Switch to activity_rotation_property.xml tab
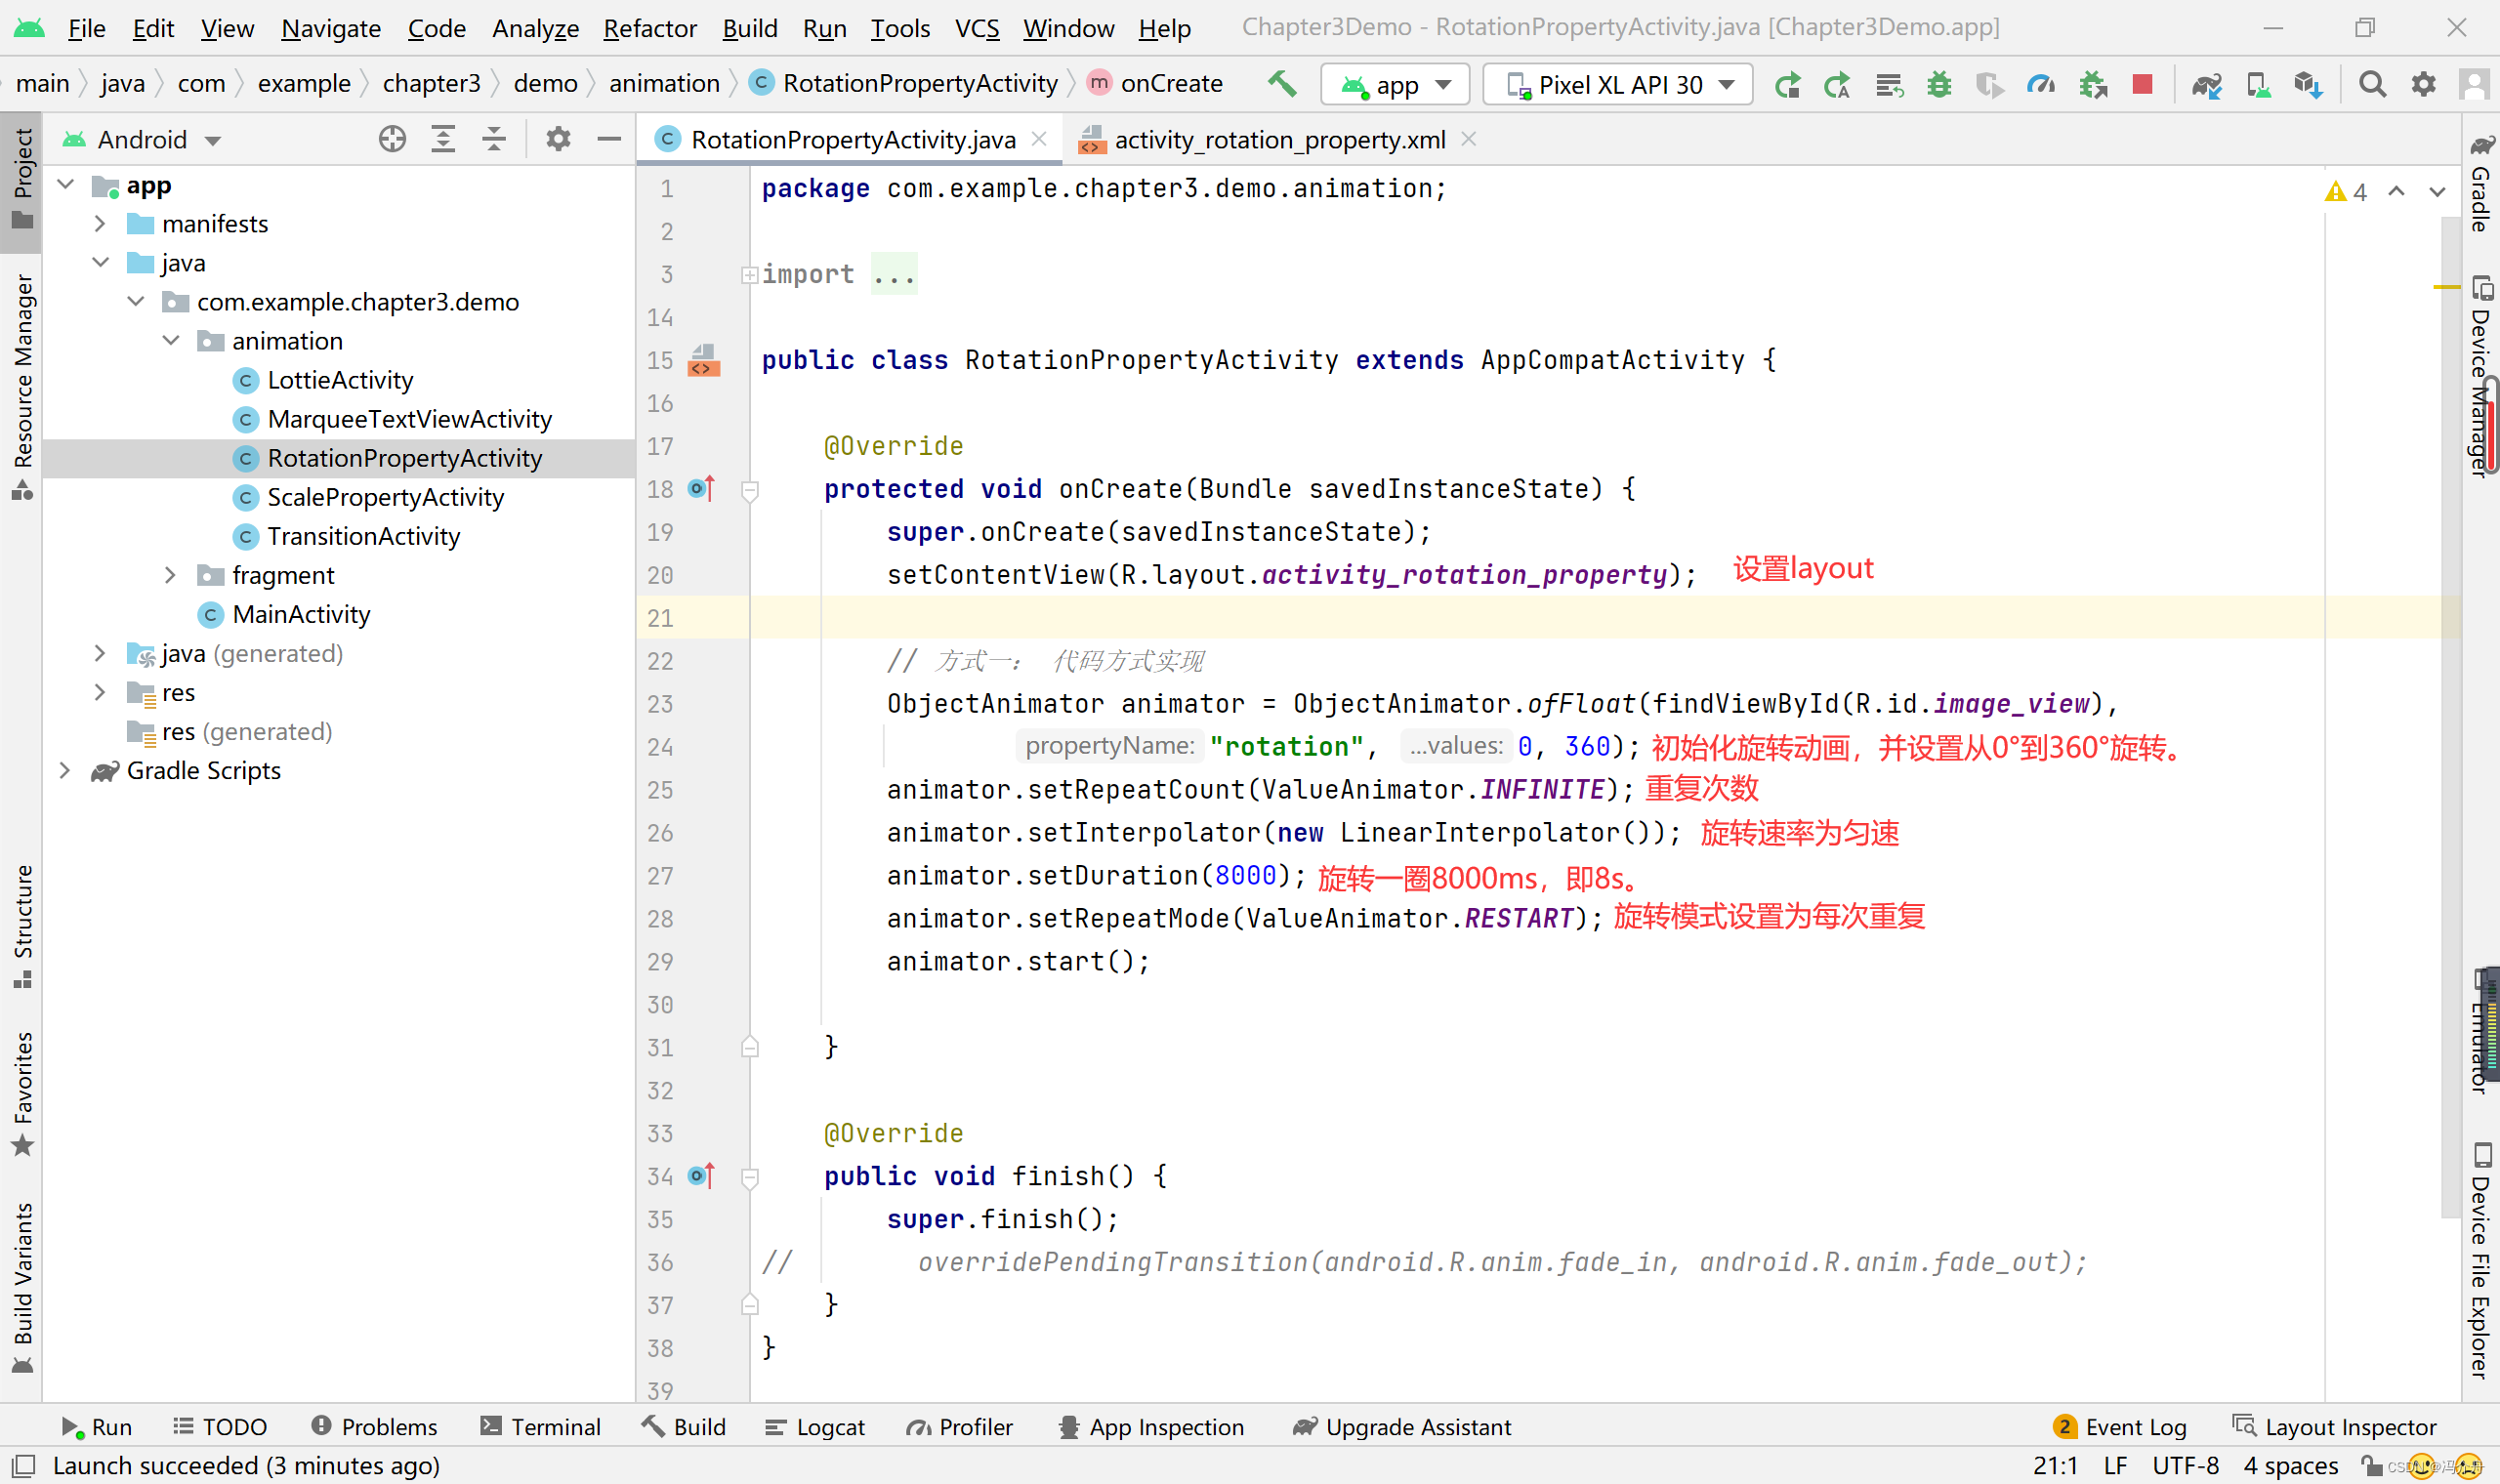2500x1484 pixels. tap(1278, 140)
